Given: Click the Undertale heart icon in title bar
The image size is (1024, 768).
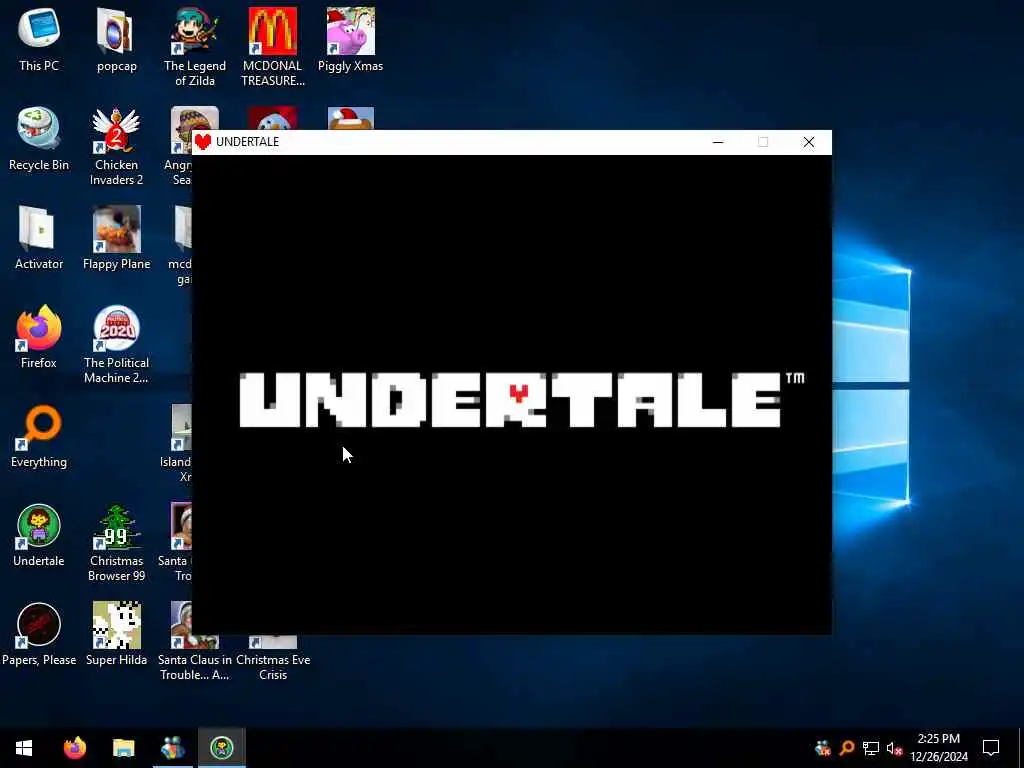Looking at the screenshot, I should (202, 142).
